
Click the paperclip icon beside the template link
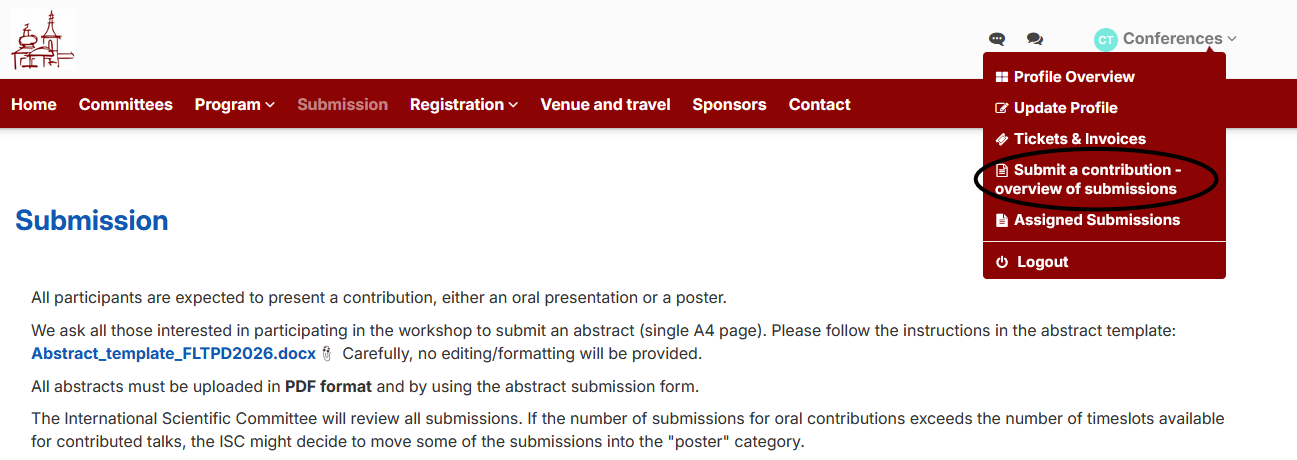click(x=327, y=354)
